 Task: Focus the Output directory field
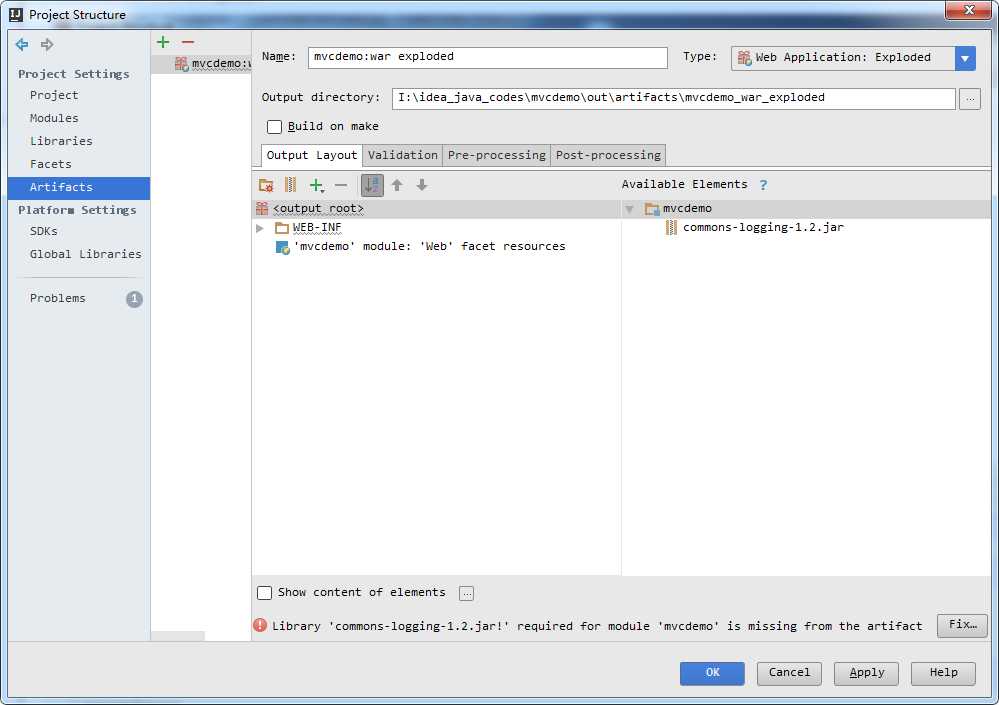coord(673,98)
